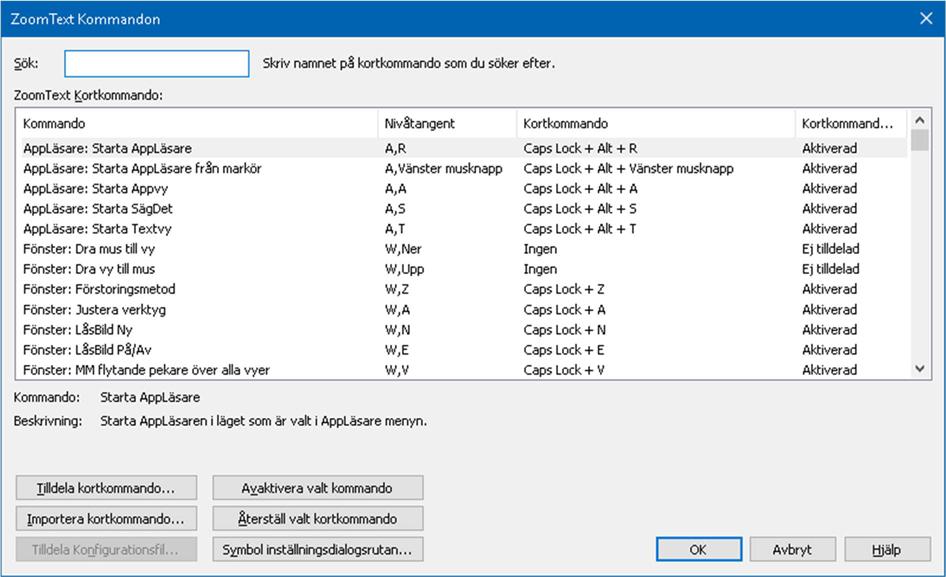Click the 'A,T' Nivåtangent cell
This screenshot has height=577, width=946.
[395, 229]
